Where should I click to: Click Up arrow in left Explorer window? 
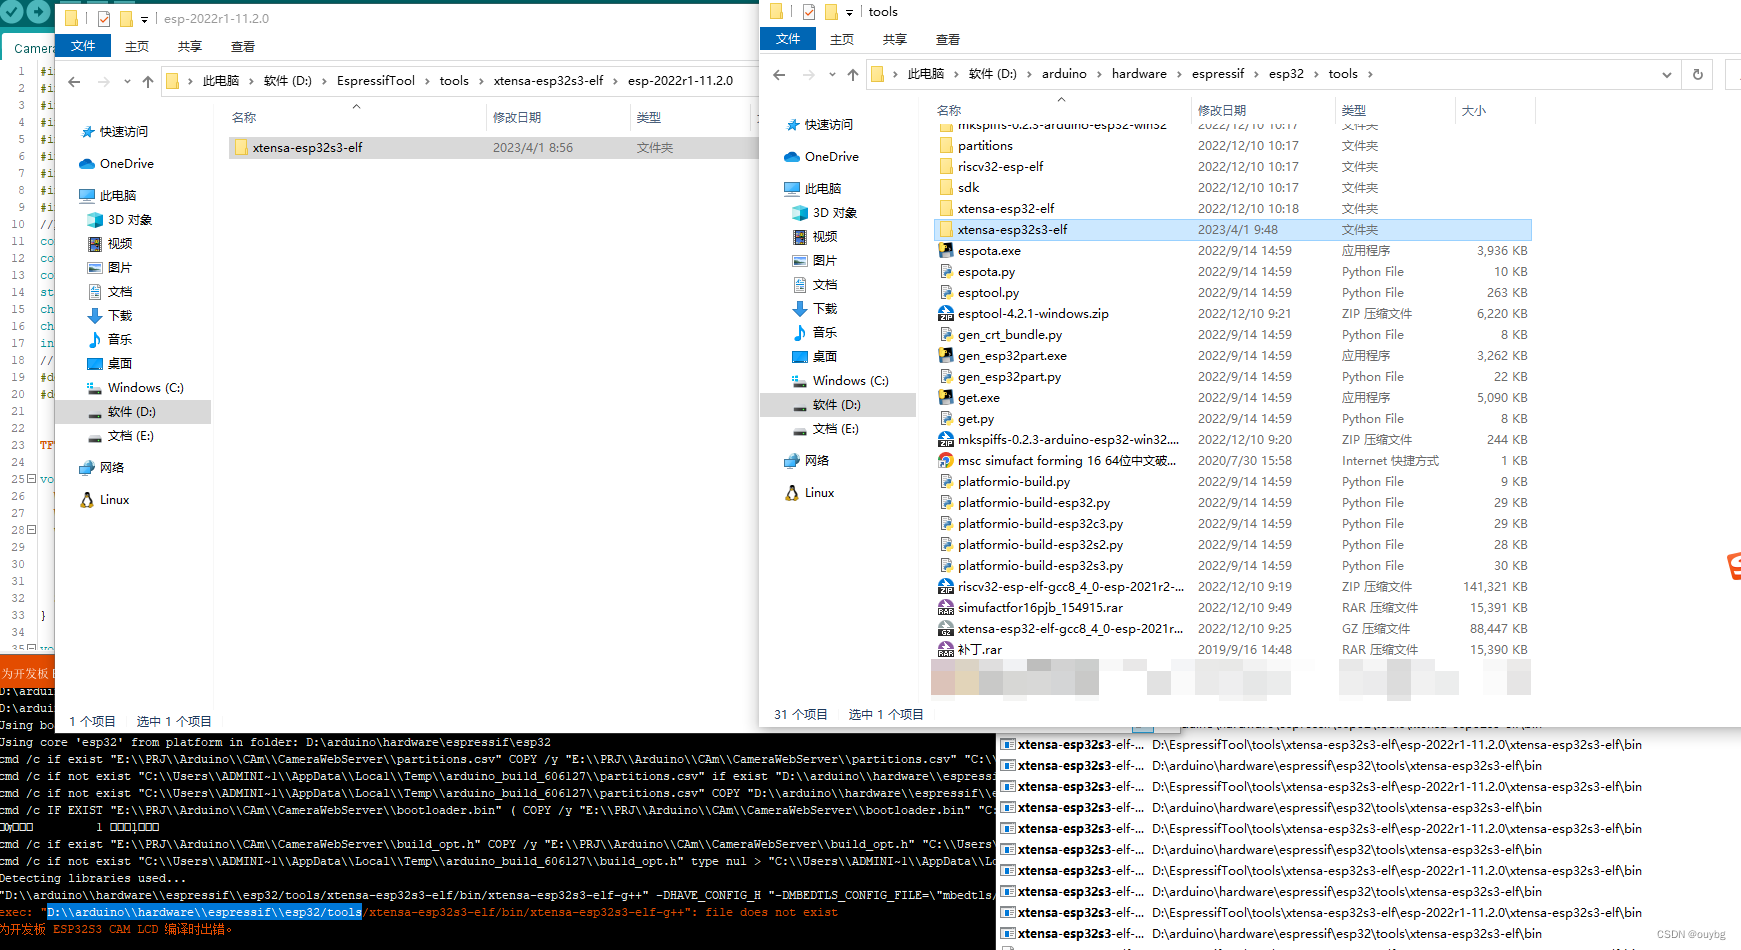coord(148,81)
